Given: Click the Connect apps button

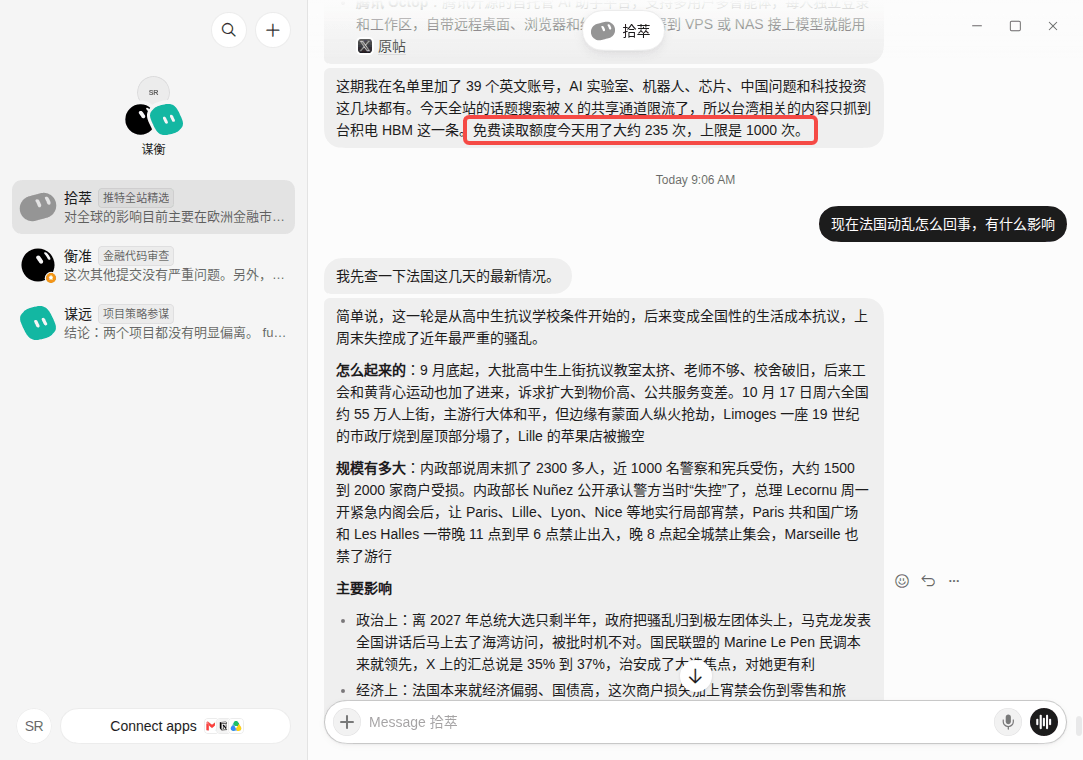Looking at the screenshot, I should [x=175, y=726].
